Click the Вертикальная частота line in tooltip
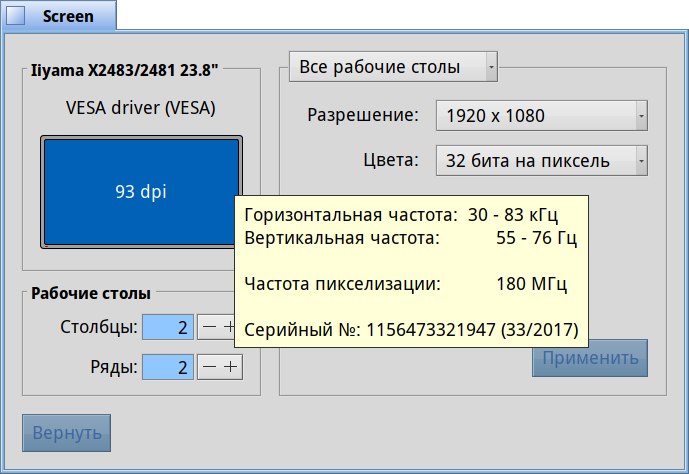 (x=410, y=238)
